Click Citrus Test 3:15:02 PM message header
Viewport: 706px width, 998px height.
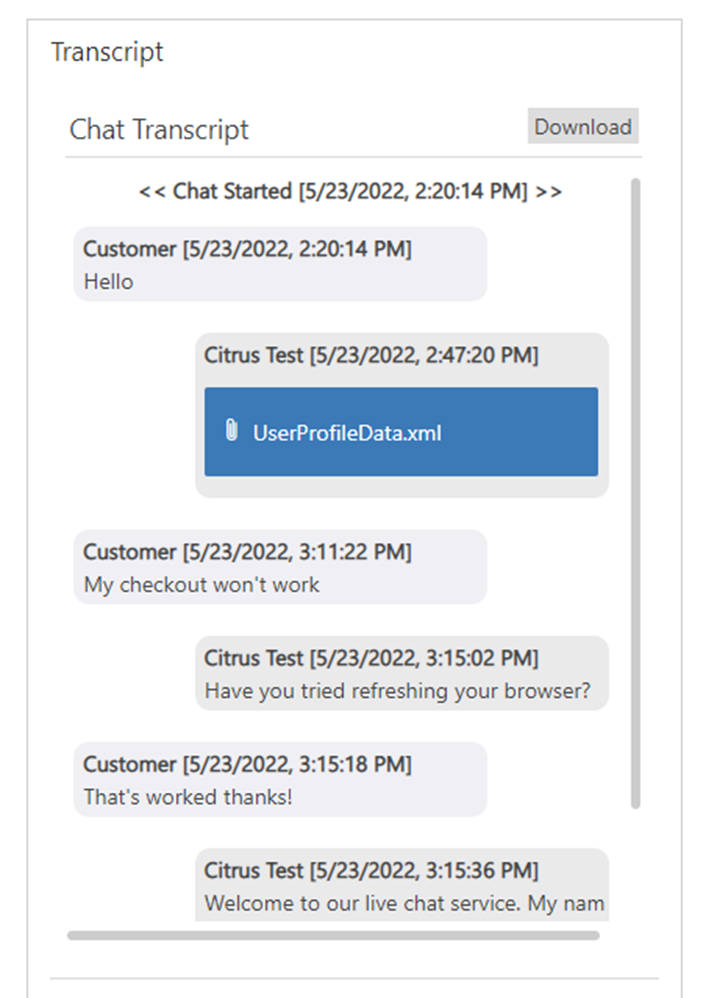[371, 657]
